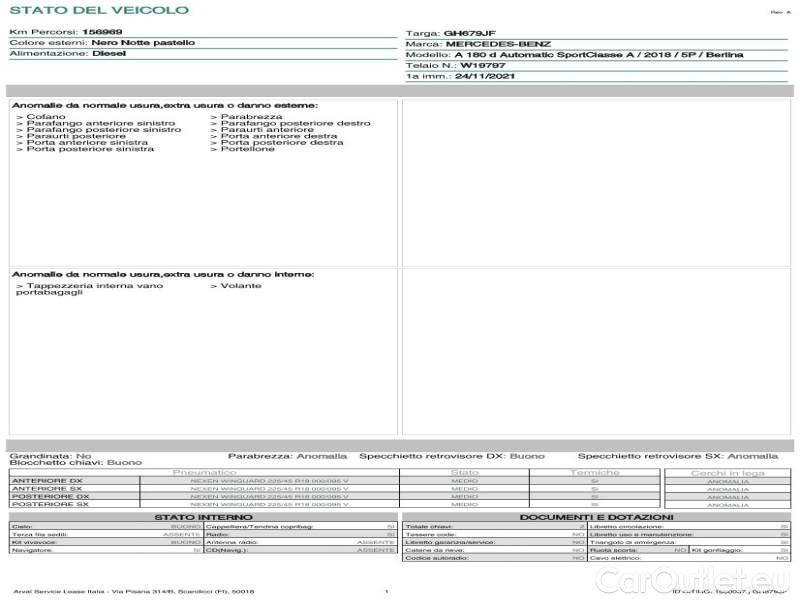The width and height of the screenshot is (800, 600).
Task: Click the 'Paraurti posteriore' anomaly entry
Action: click(x=76, y=136)
